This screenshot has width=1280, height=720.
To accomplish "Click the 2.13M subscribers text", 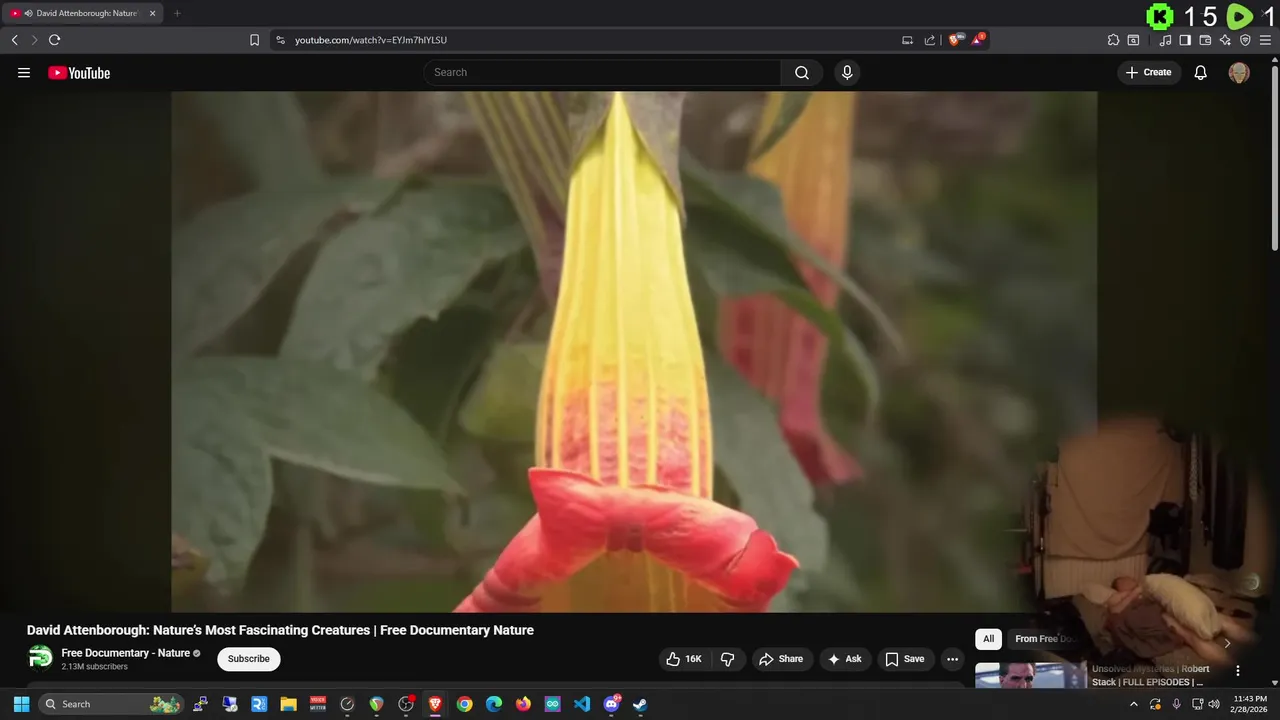I will pyautogui.click(x=95, y=667).
